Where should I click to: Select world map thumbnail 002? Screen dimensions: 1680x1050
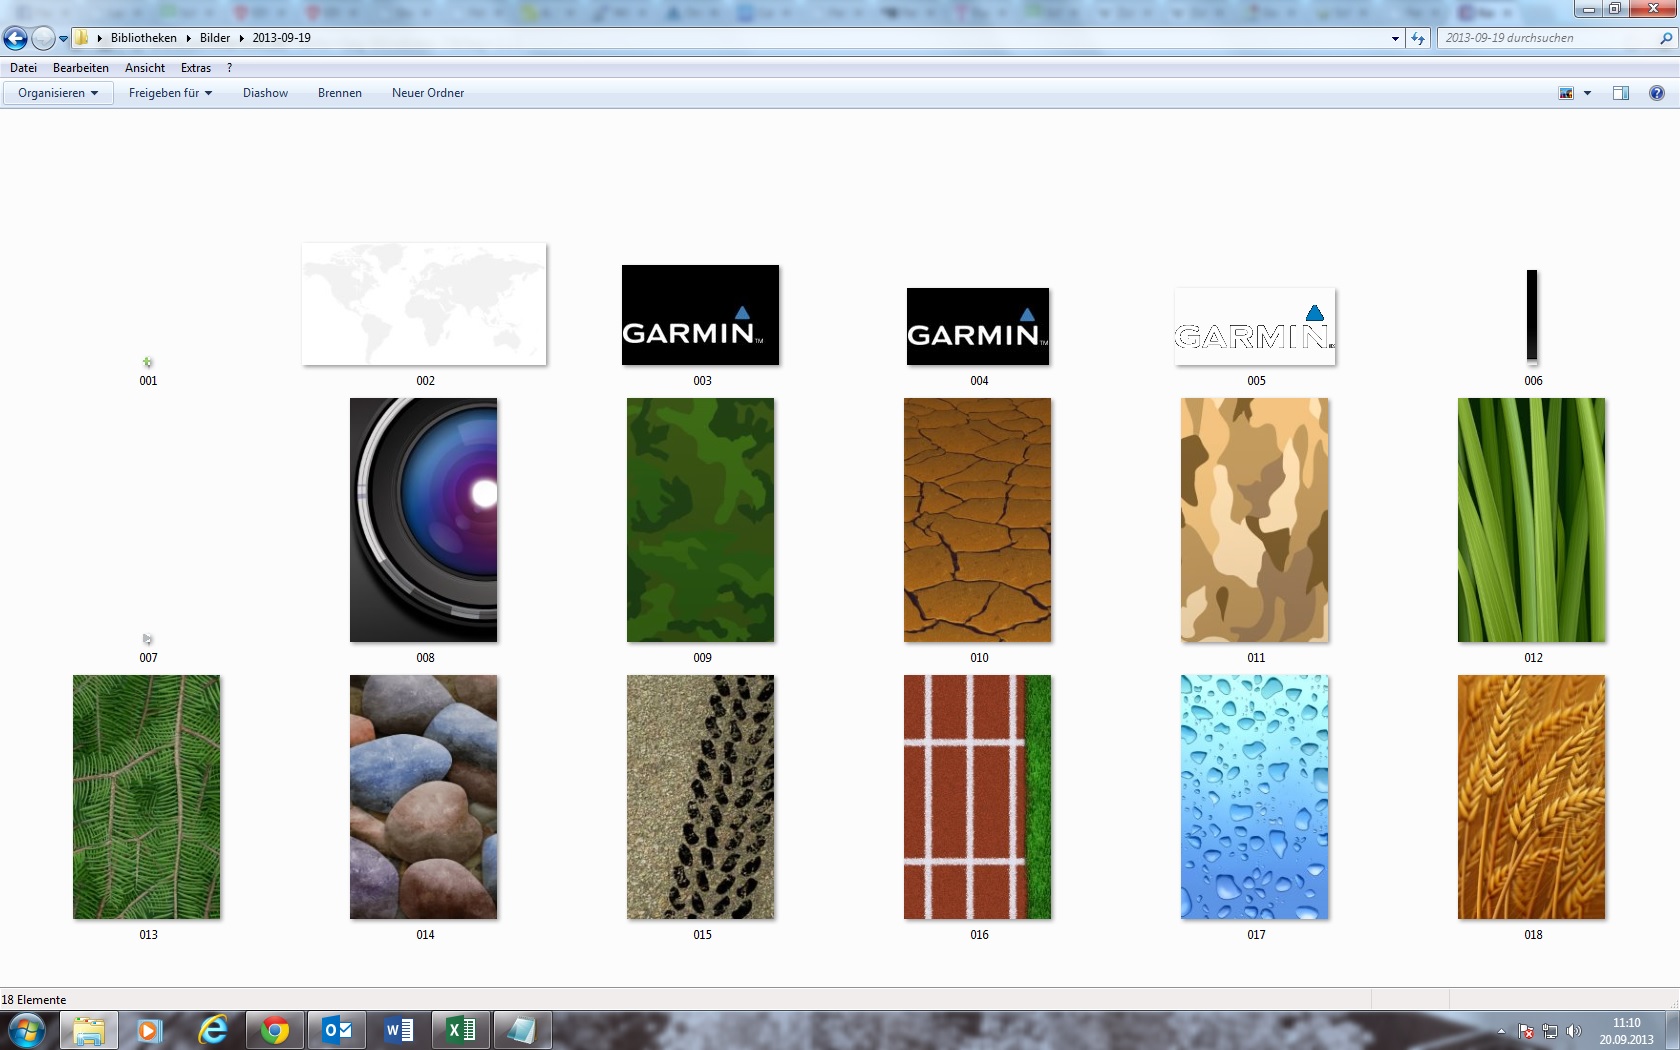tap(424, 304)
